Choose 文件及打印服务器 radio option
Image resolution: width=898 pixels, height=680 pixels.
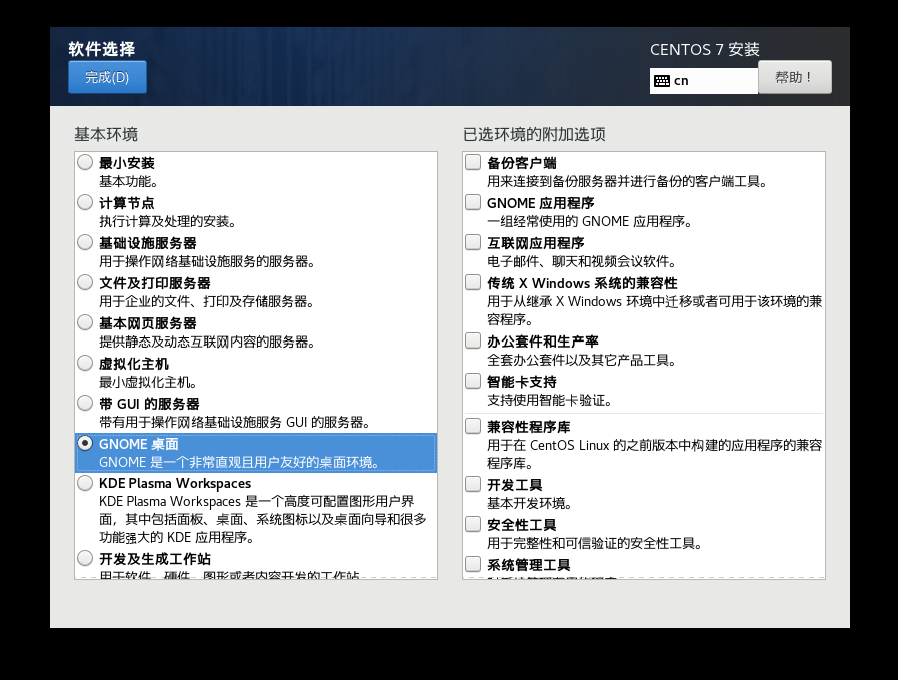85,282
